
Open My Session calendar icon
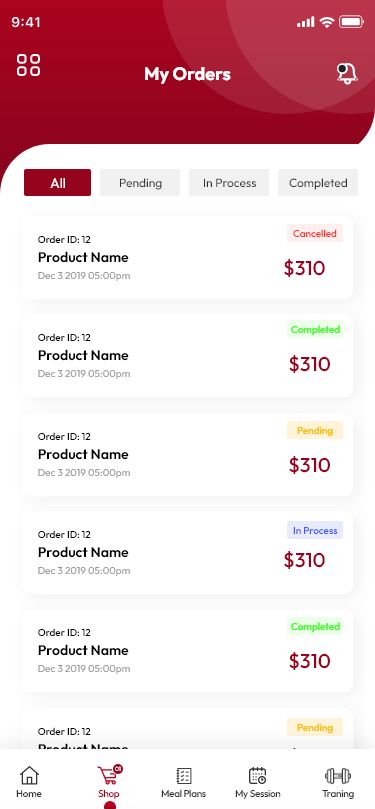pyautogui.click(x=257, y=775)
